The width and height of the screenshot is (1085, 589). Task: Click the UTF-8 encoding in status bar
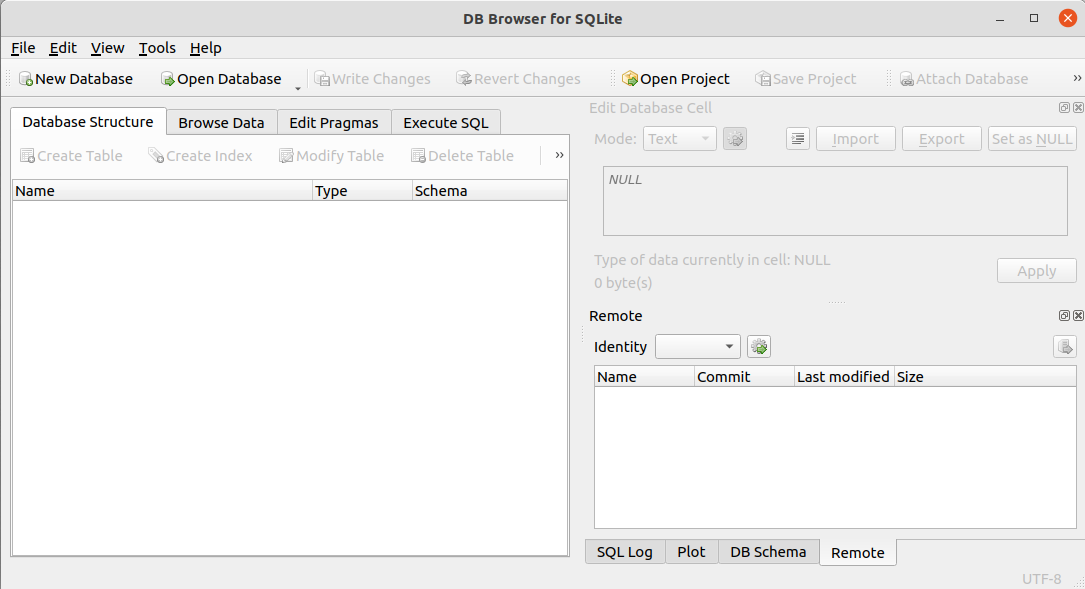[x=1041, y=579]
